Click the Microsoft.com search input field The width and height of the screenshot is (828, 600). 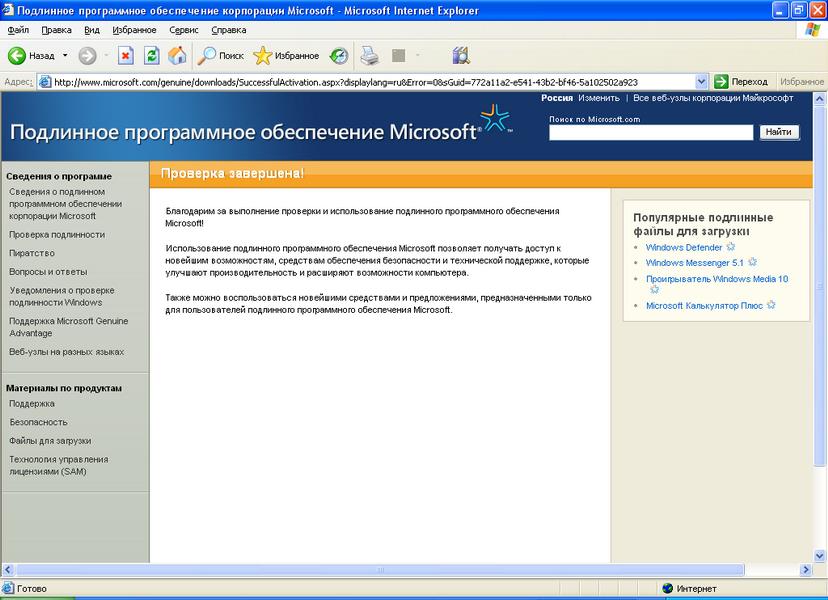click(x=651, y=132)
